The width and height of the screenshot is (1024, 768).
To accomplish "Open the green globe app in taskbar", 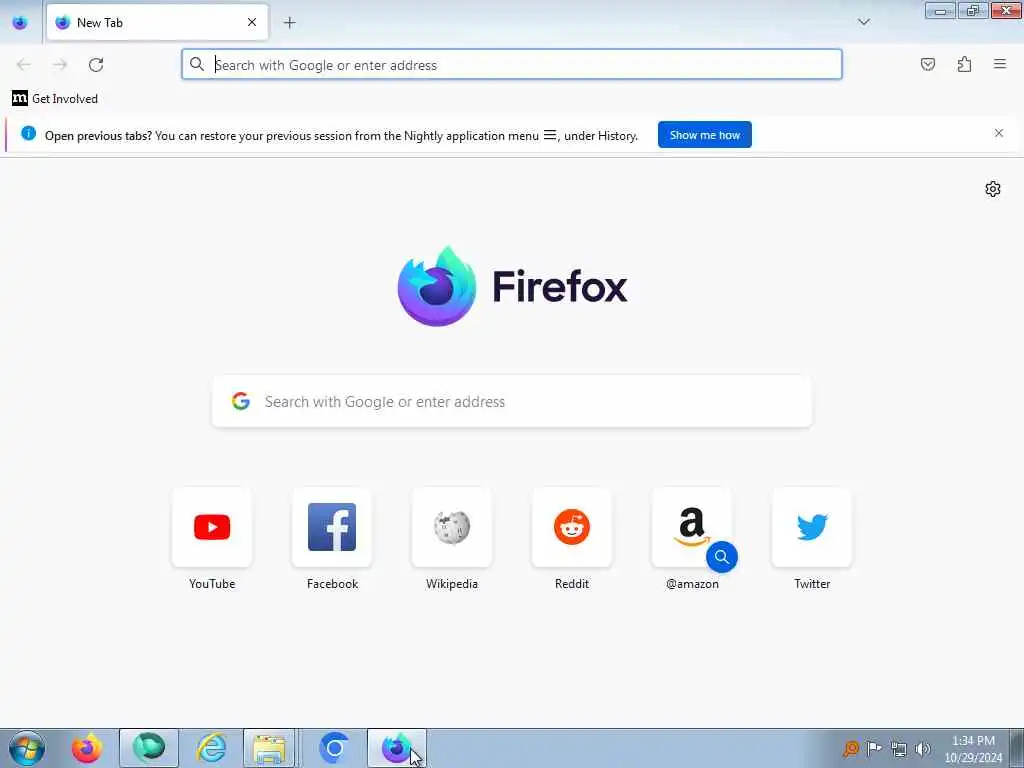I will coord(149,748).
